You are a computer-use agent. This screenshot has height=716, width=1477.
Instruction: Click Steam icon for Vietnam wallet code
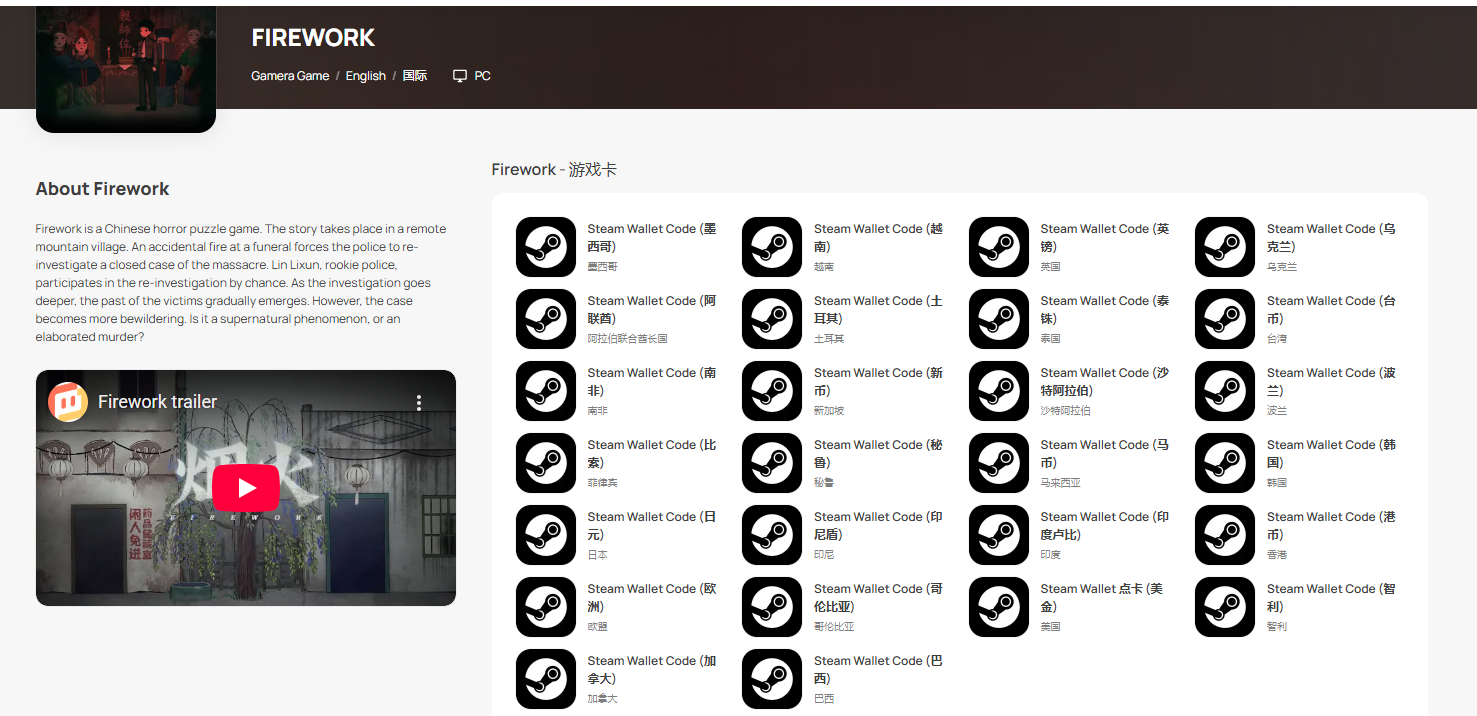point(772,247)
